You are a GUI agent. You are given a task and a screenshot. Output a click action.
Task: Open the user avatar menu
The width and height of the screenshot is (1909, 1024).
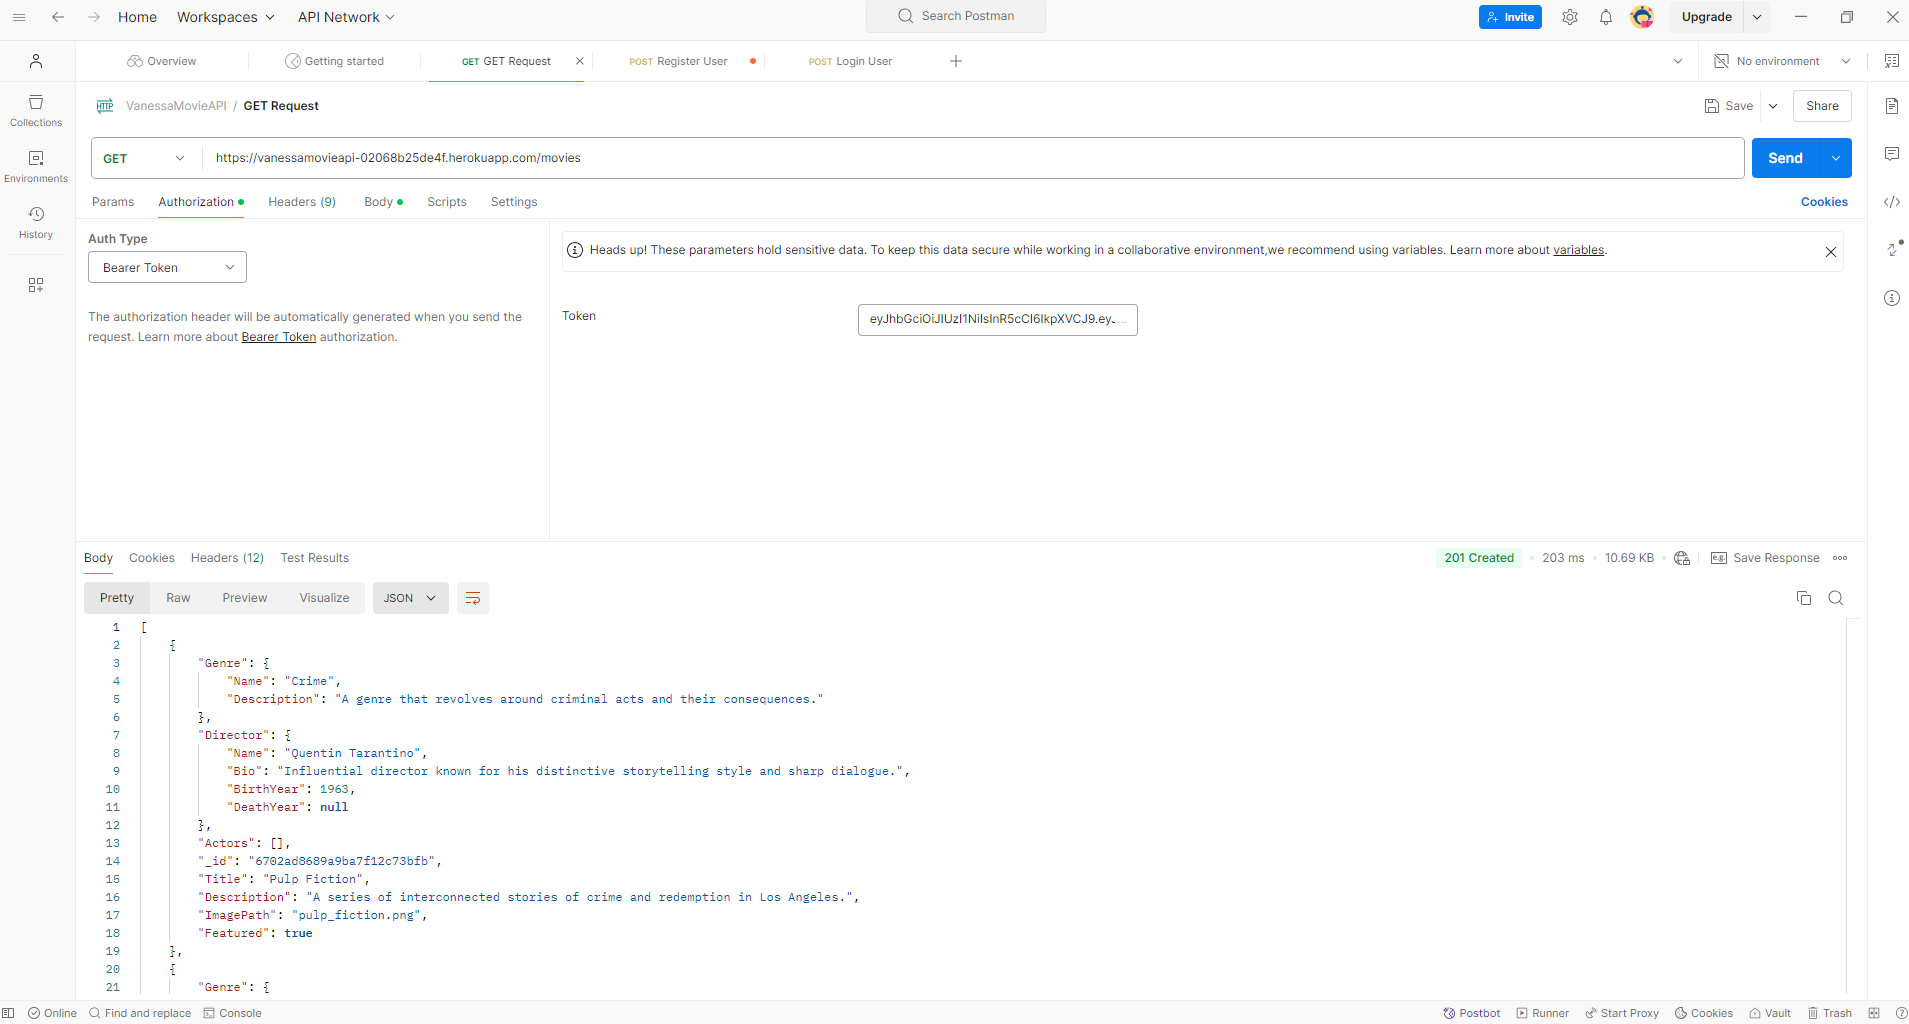(1642, 17)
